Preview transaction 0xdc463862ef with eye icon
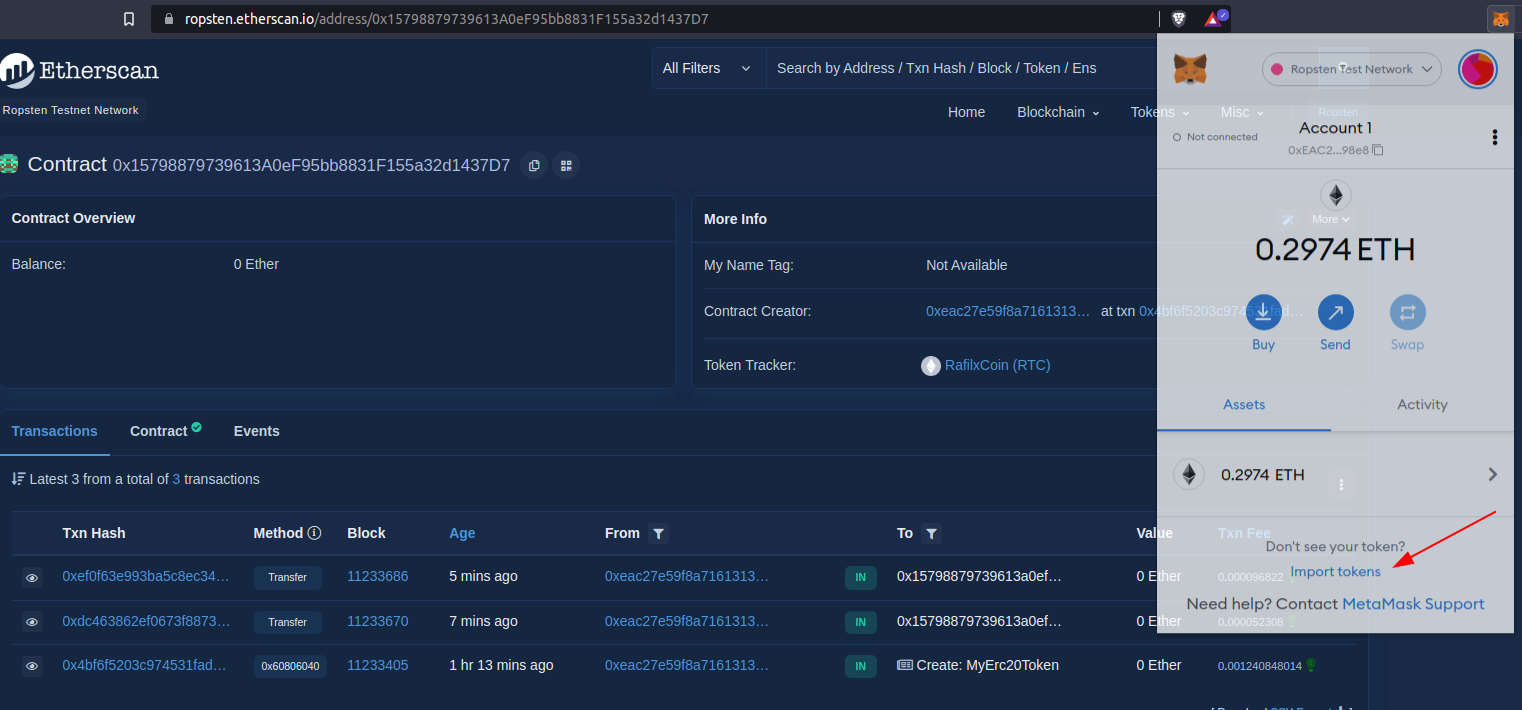This screenshot has width=1522, height=710. 32,622
